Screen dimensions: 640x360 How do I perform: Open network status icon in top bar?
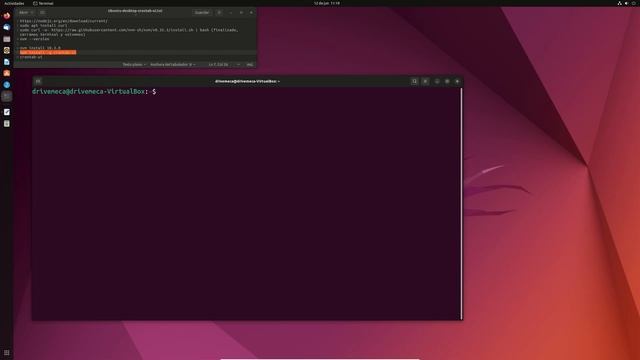point(619,3)
